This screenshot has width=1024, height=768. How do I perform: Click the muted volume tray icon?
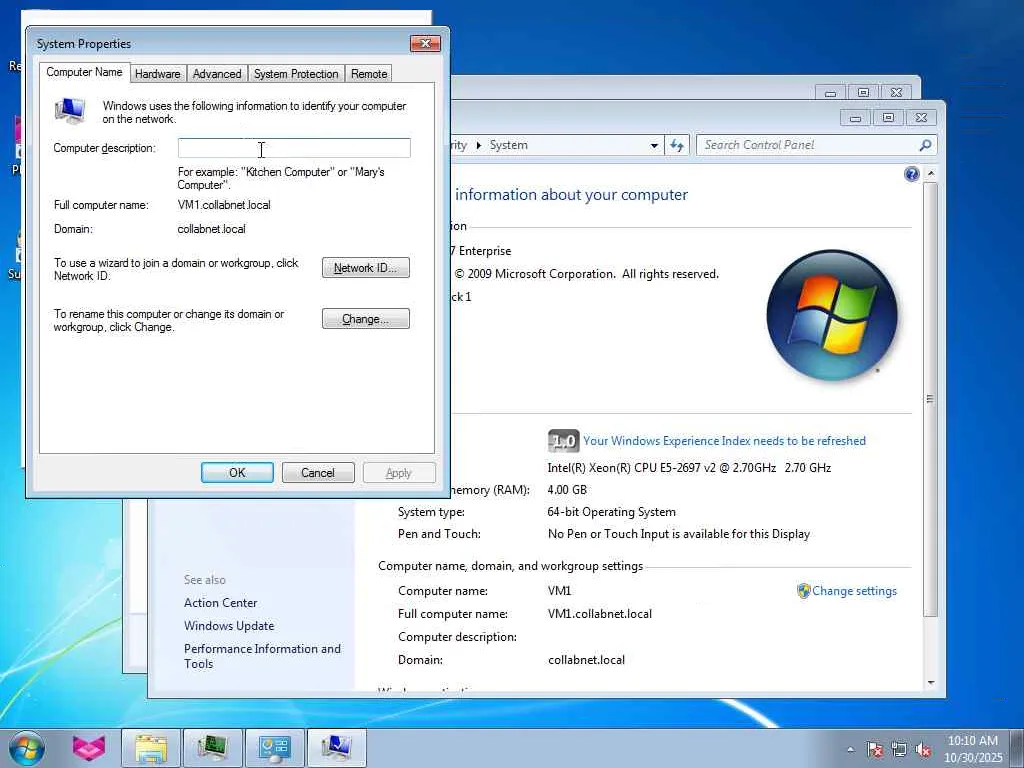coord(923,749)
